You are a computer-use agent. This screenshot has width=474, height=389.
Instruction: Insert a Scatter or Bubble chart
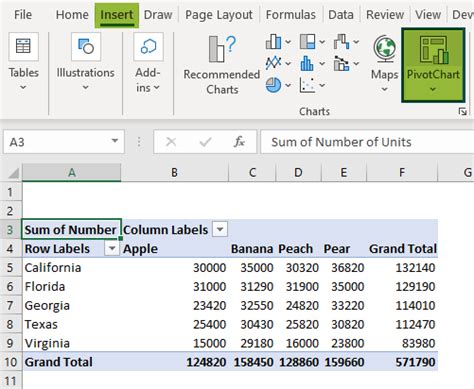(x=307, y=85)
